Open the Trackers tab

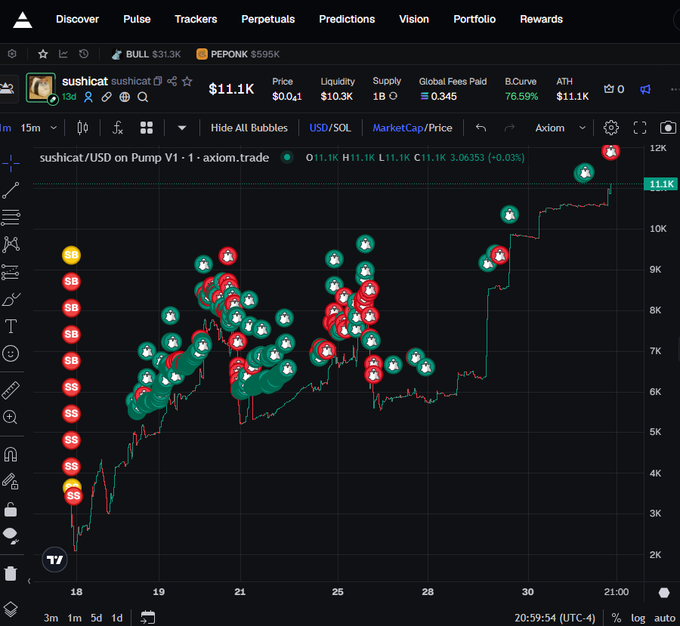[196, 19]
